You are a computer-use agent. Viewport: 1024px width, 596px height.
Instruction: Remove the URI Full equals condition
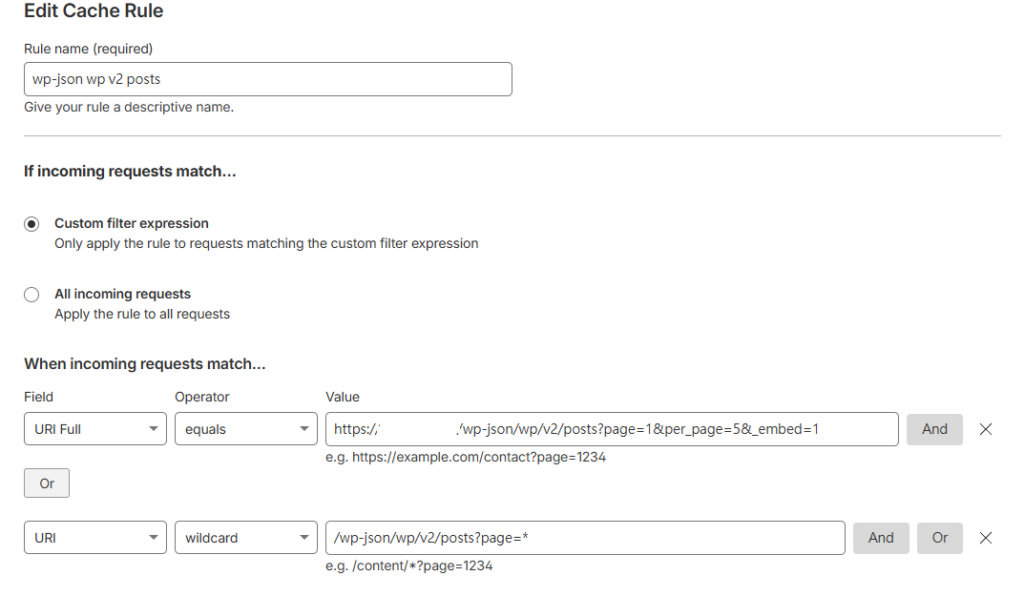click(986, 428)
